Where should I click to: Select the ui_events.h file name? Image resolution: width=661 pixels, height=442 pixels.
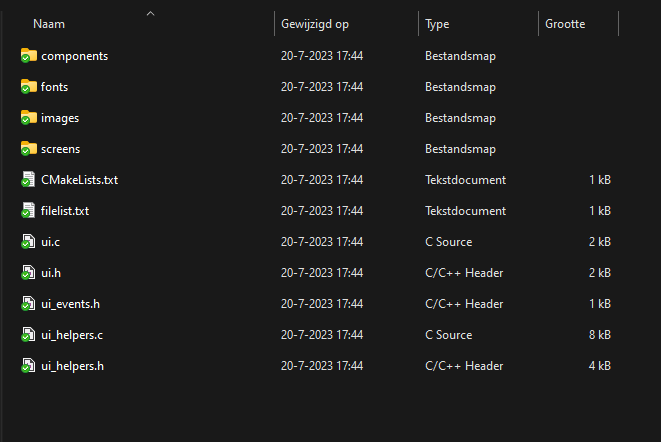click(70, 304)
